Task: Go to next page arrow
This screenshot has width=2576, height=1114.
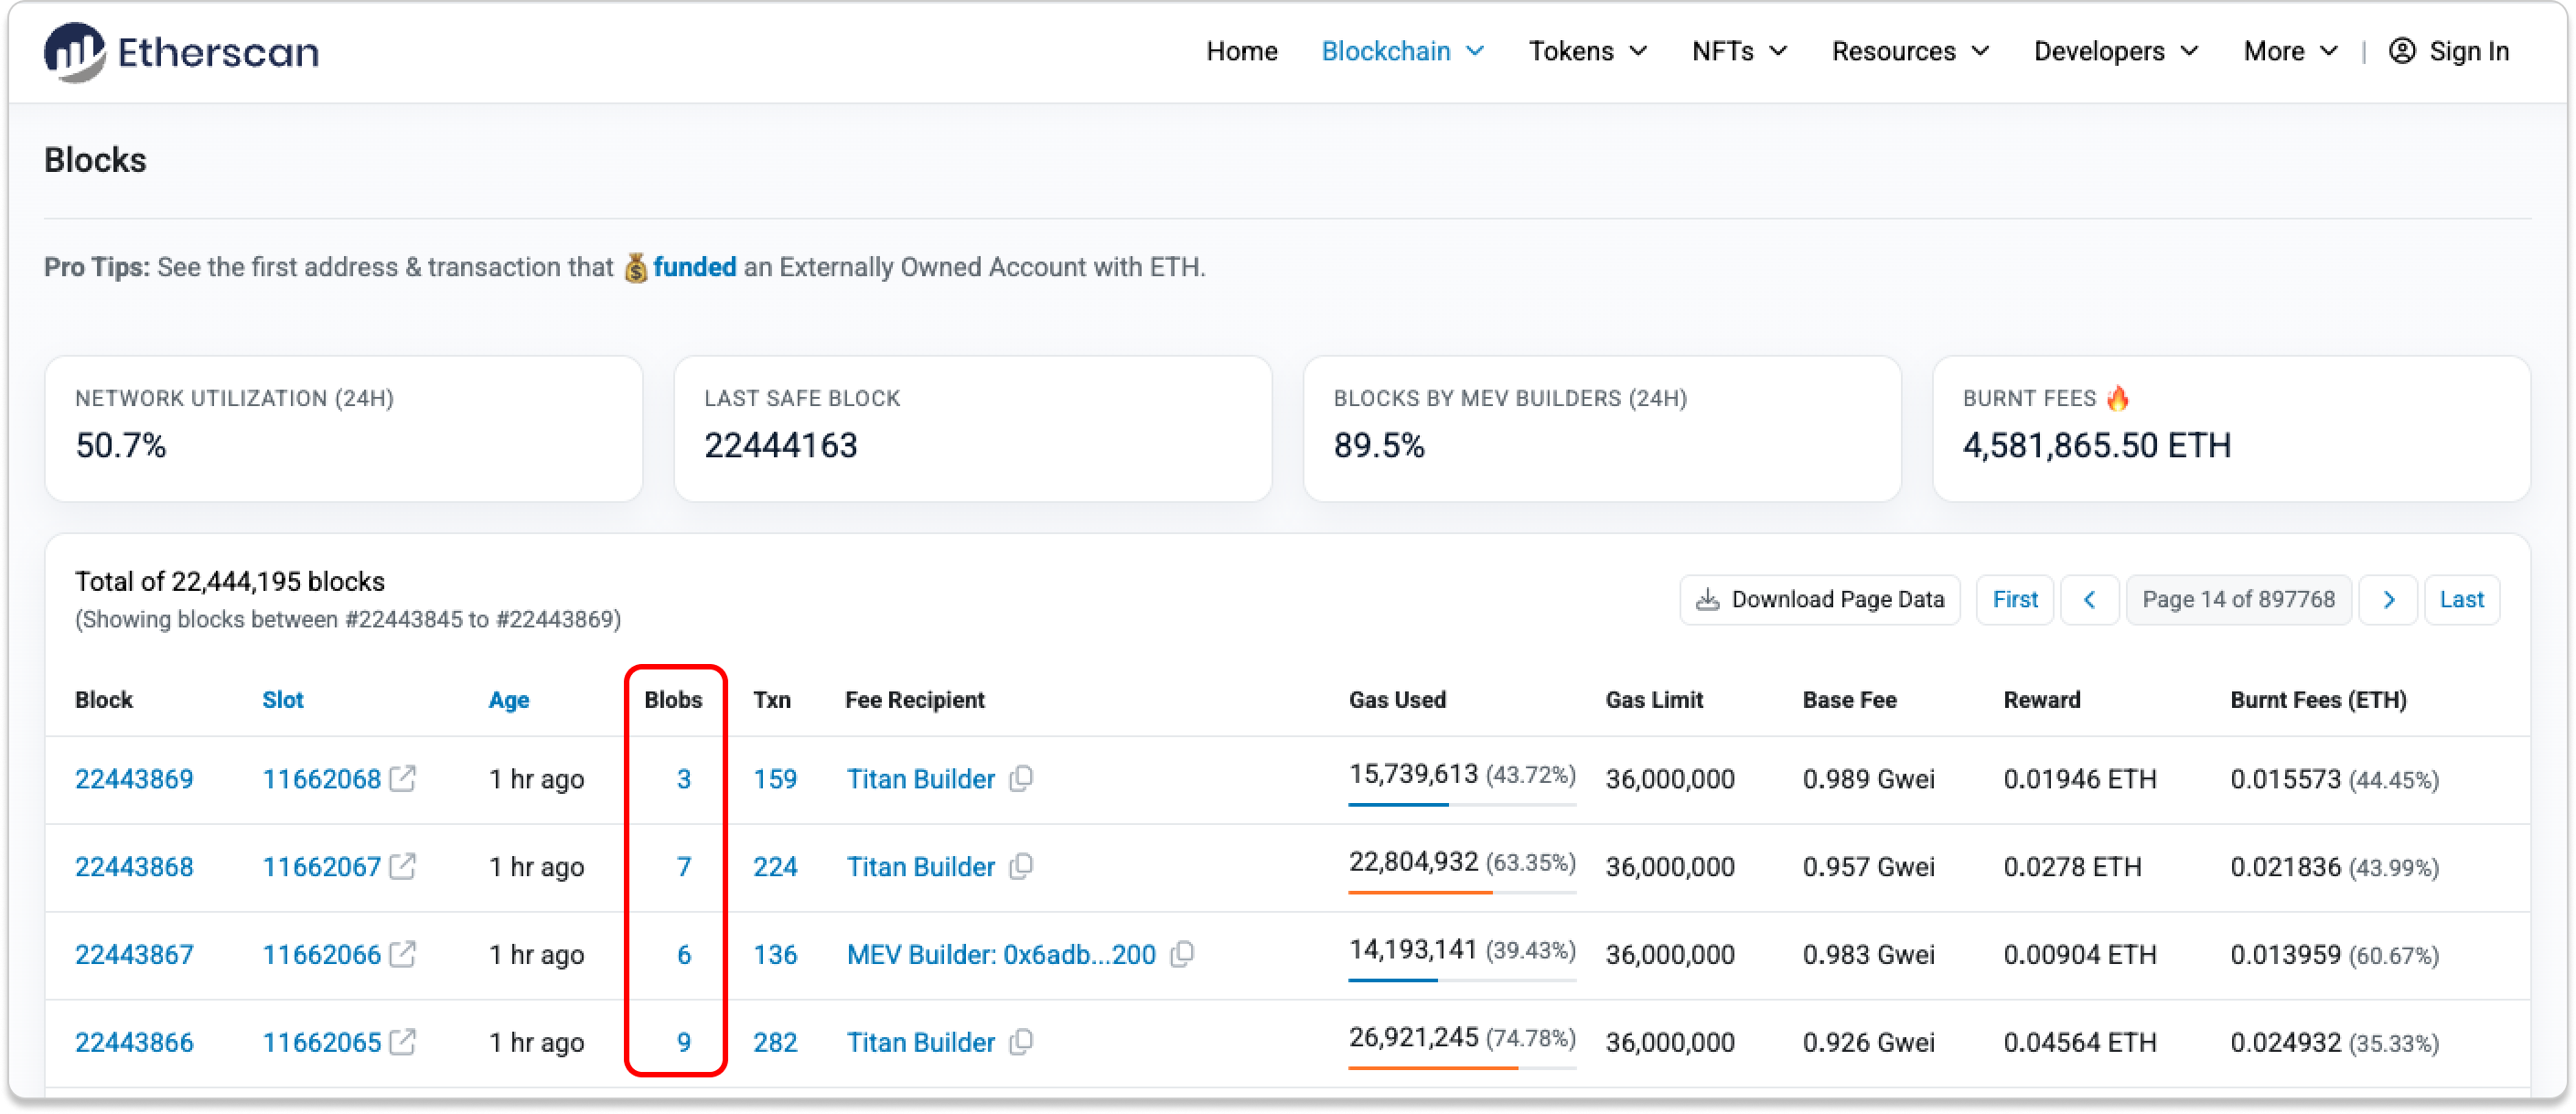Action: (2388, 600)
